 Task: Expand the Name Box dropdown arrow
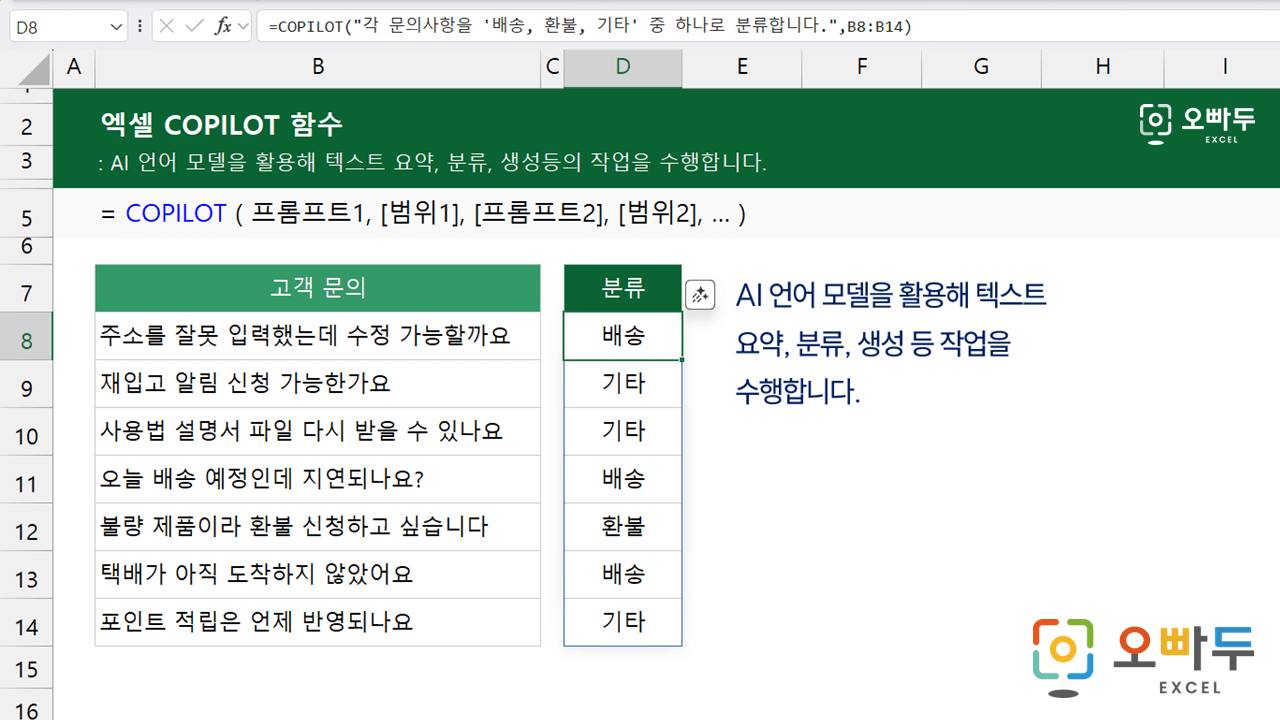click(114, 27)
